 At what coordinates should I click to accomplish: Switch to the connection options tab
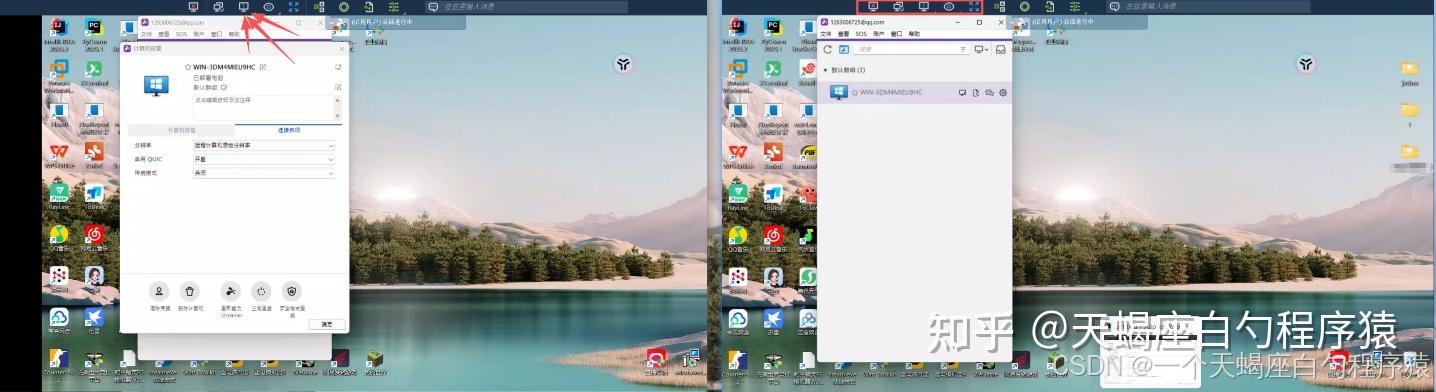(x=289, y=130)
